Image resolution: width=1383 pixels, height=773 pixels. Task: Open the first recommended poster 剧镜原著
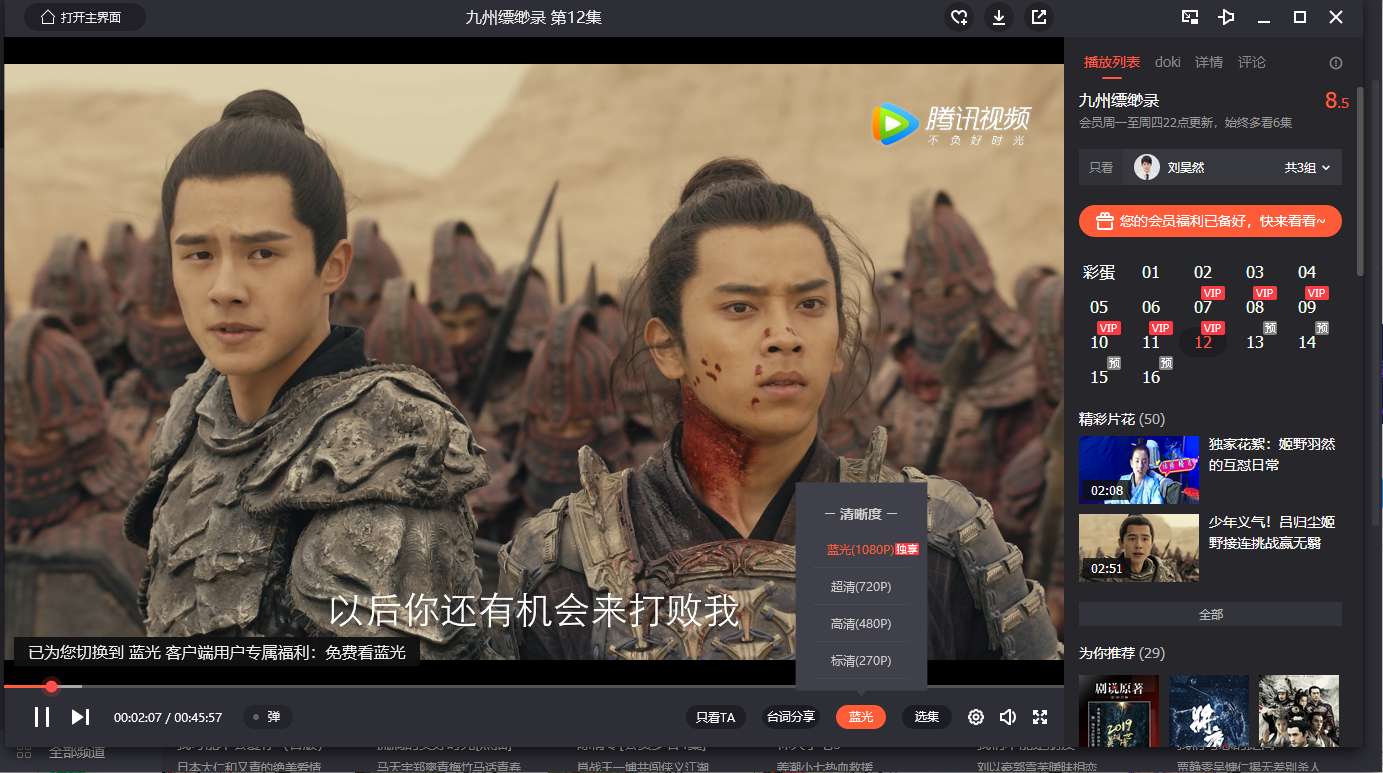click(x=1119, y=710)
